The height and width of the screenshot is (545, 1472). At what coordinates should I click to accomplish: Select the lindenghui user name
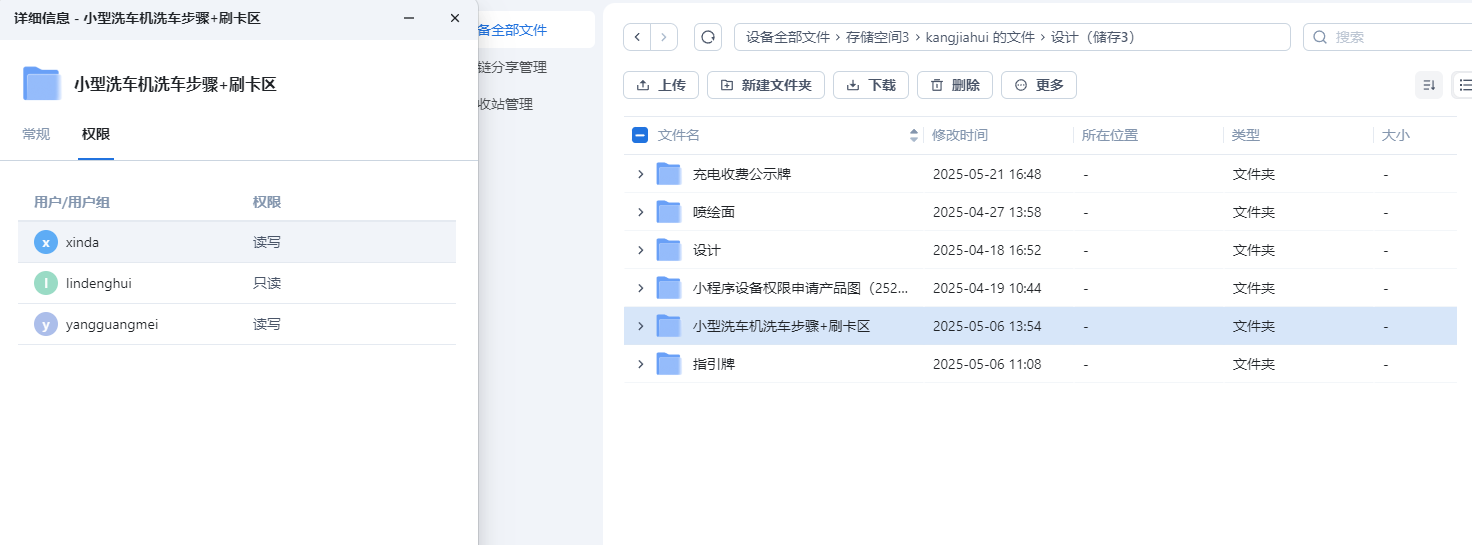[99, 283]
